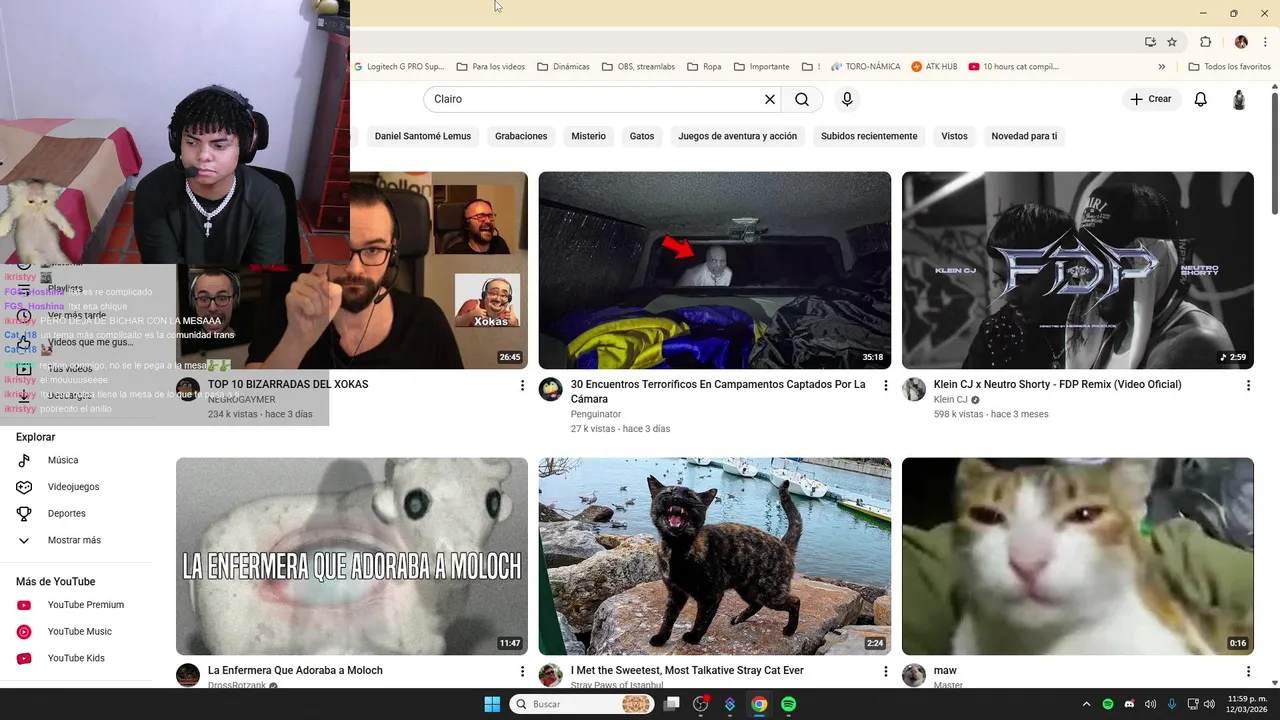Open the YouTube account avatar menu

[x=1239, y=99]
